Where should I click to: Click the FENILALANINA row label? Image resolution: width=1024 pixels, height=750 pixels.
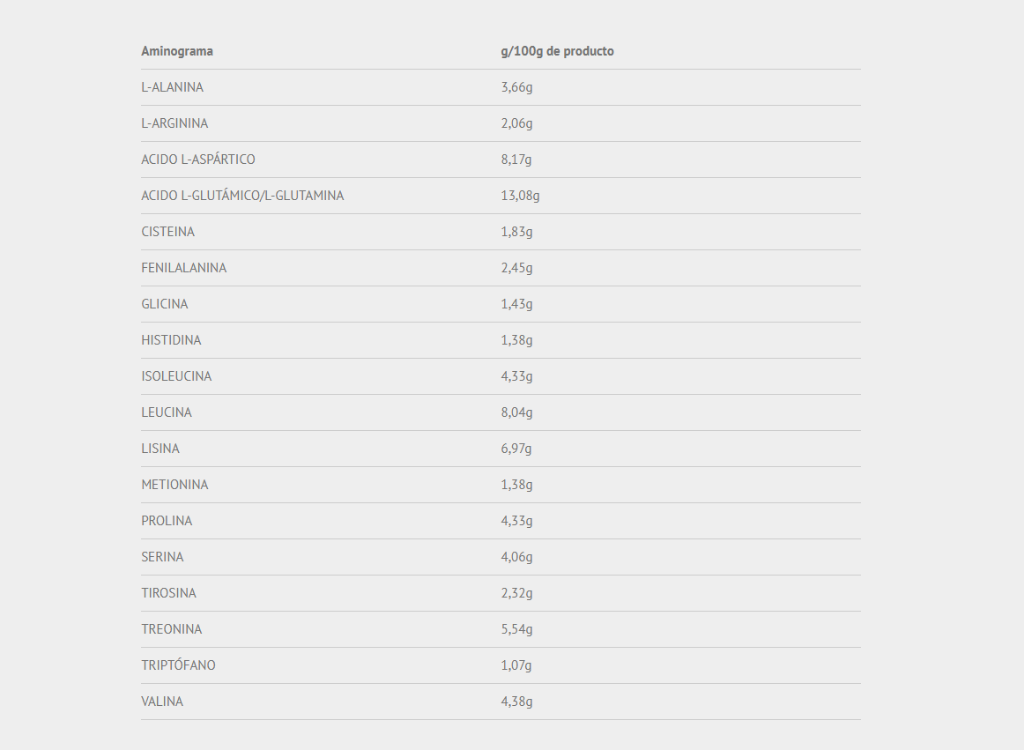[x=184, y=268]
